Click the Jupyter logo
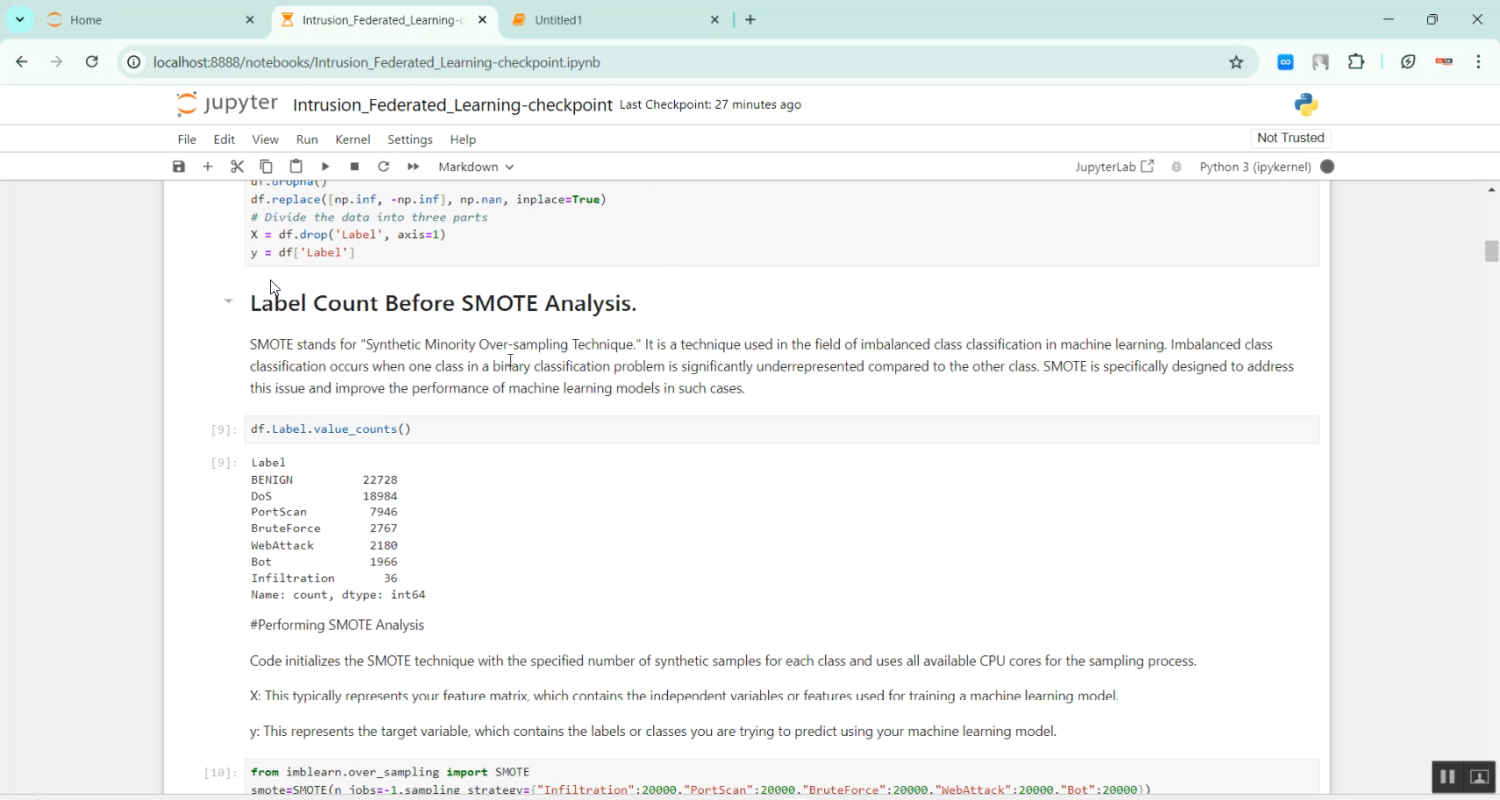 click(227, 104)
